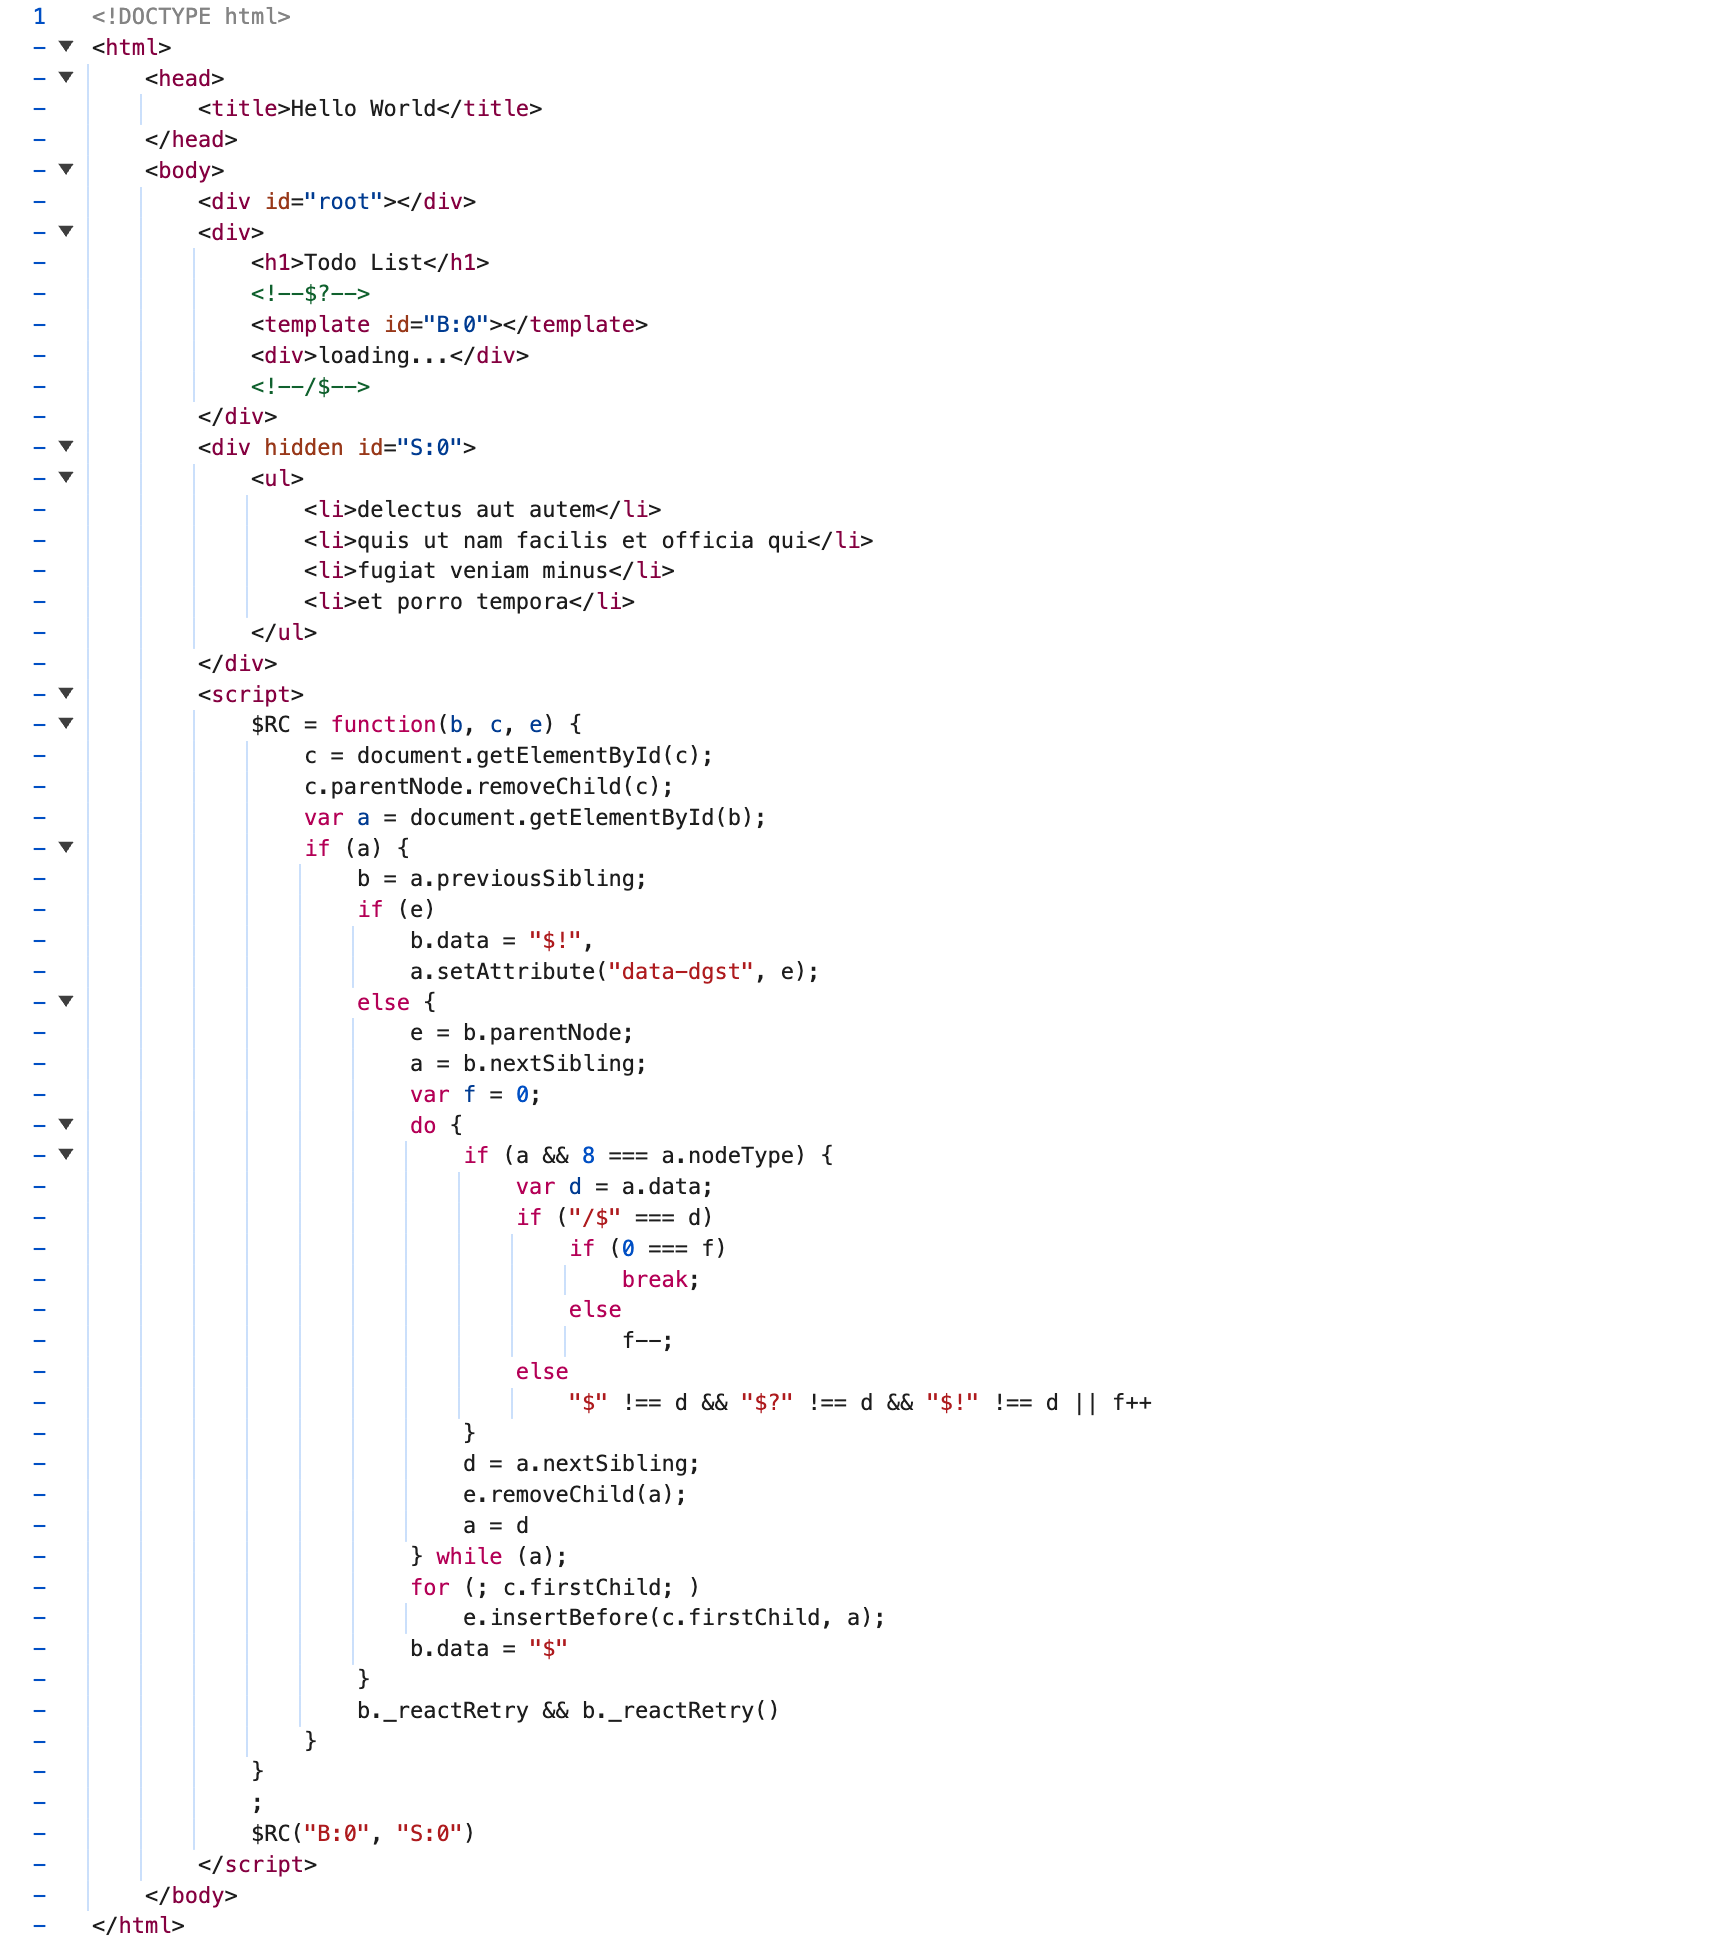The width and height of the screenshot is (1718, 1946).
Task: Fold the <script> block
Action: 66,694
